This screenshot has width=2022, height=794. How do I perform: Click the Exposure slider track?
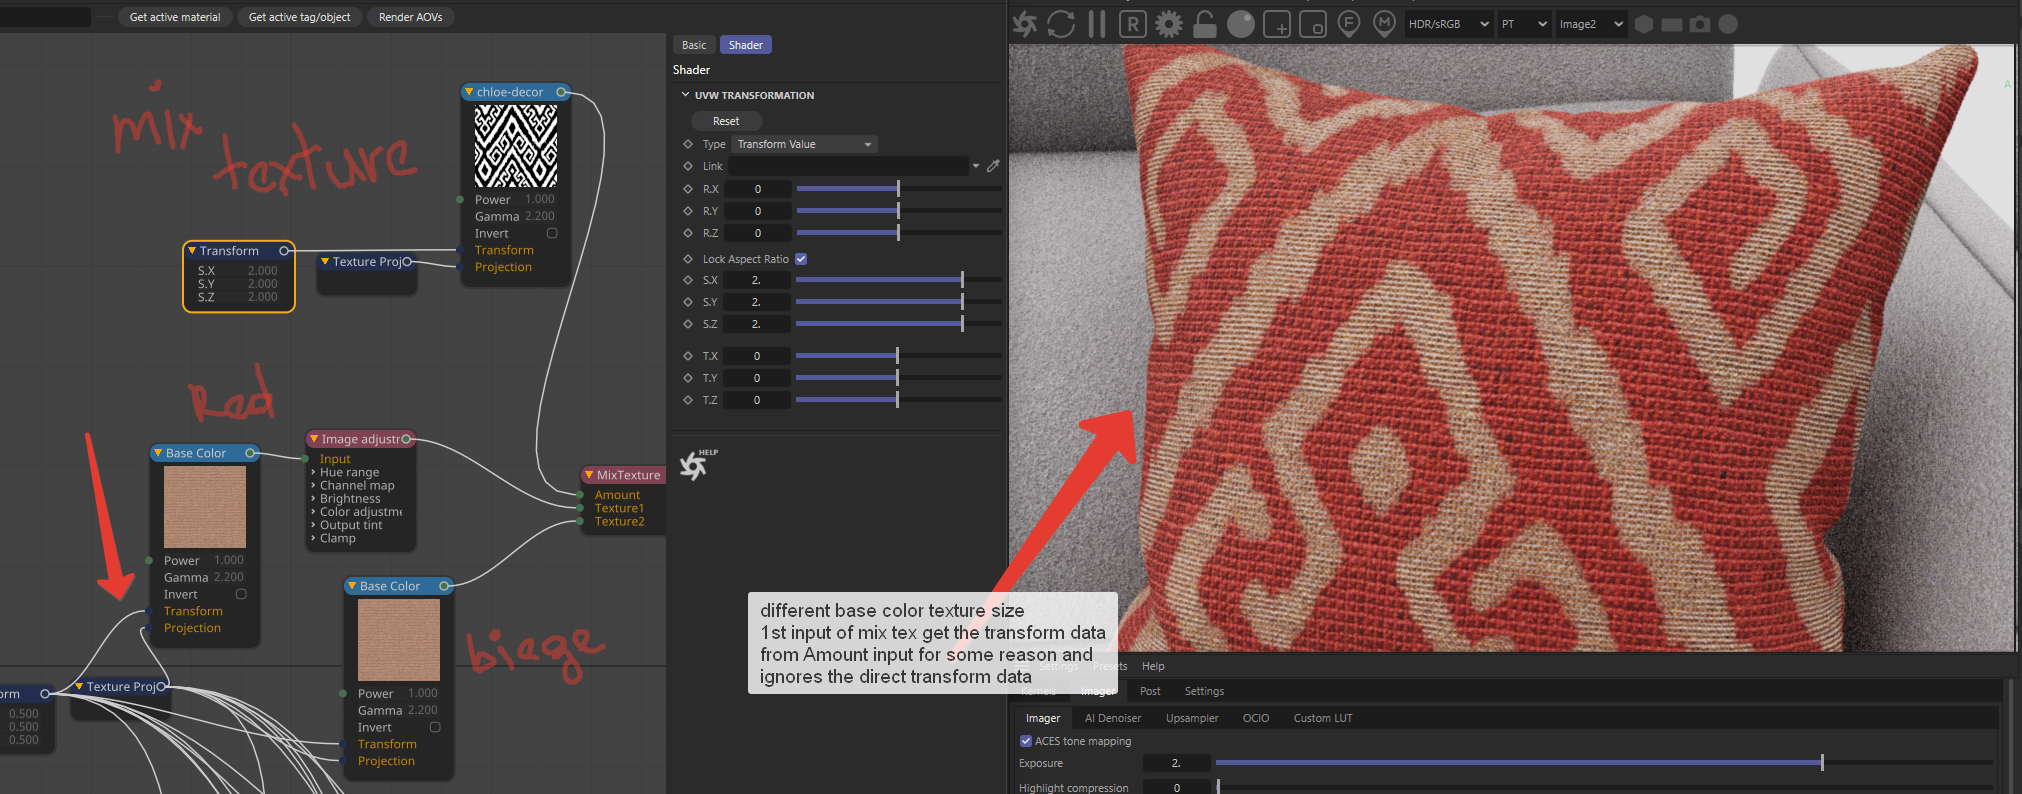(x=1604, y=763)
